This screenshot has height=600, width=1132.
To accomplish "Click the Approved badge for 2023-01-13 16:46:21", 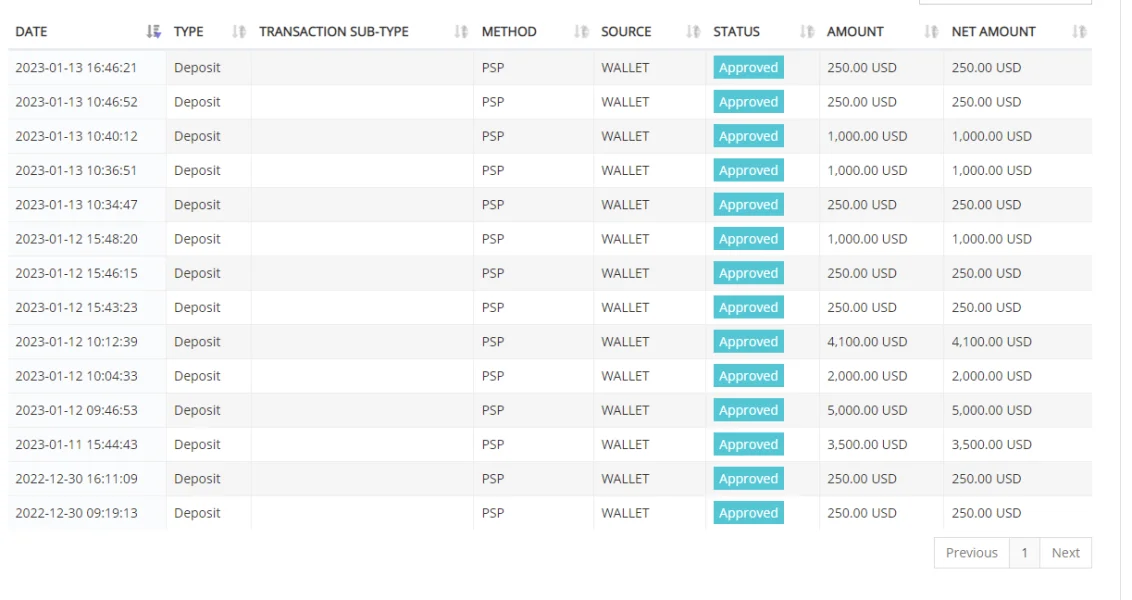I will [x=748, y=68].
